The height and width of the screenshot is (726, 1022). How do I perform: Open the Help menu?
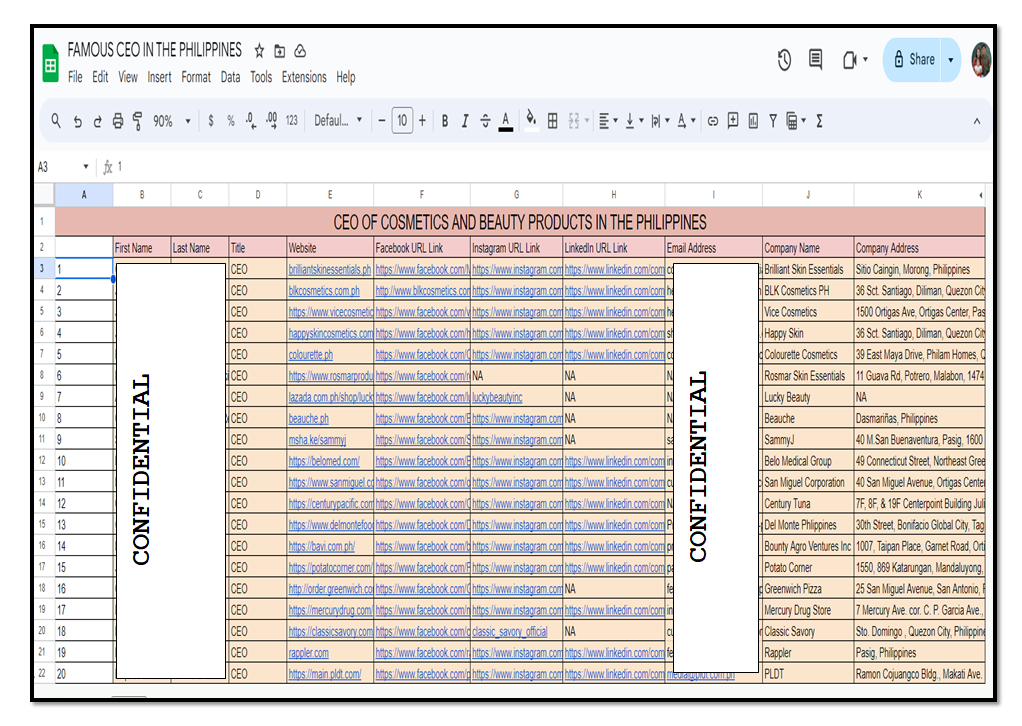tap(345, 77)
